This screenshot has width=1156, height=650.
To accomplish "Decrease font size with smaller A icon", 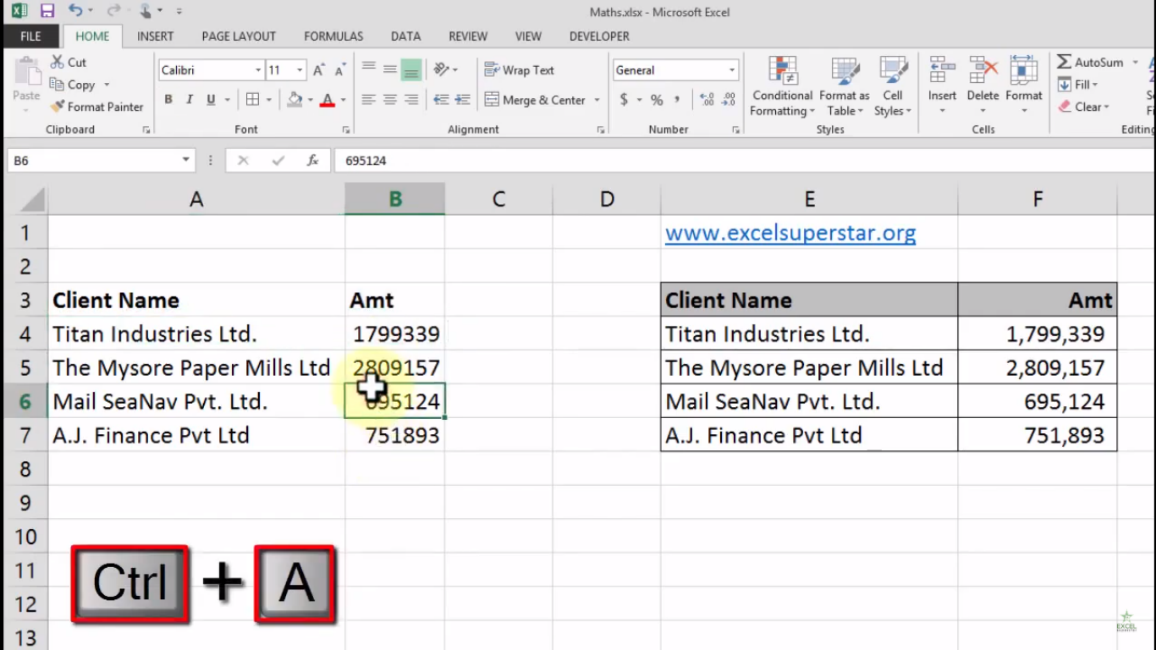I will [340, 70].
